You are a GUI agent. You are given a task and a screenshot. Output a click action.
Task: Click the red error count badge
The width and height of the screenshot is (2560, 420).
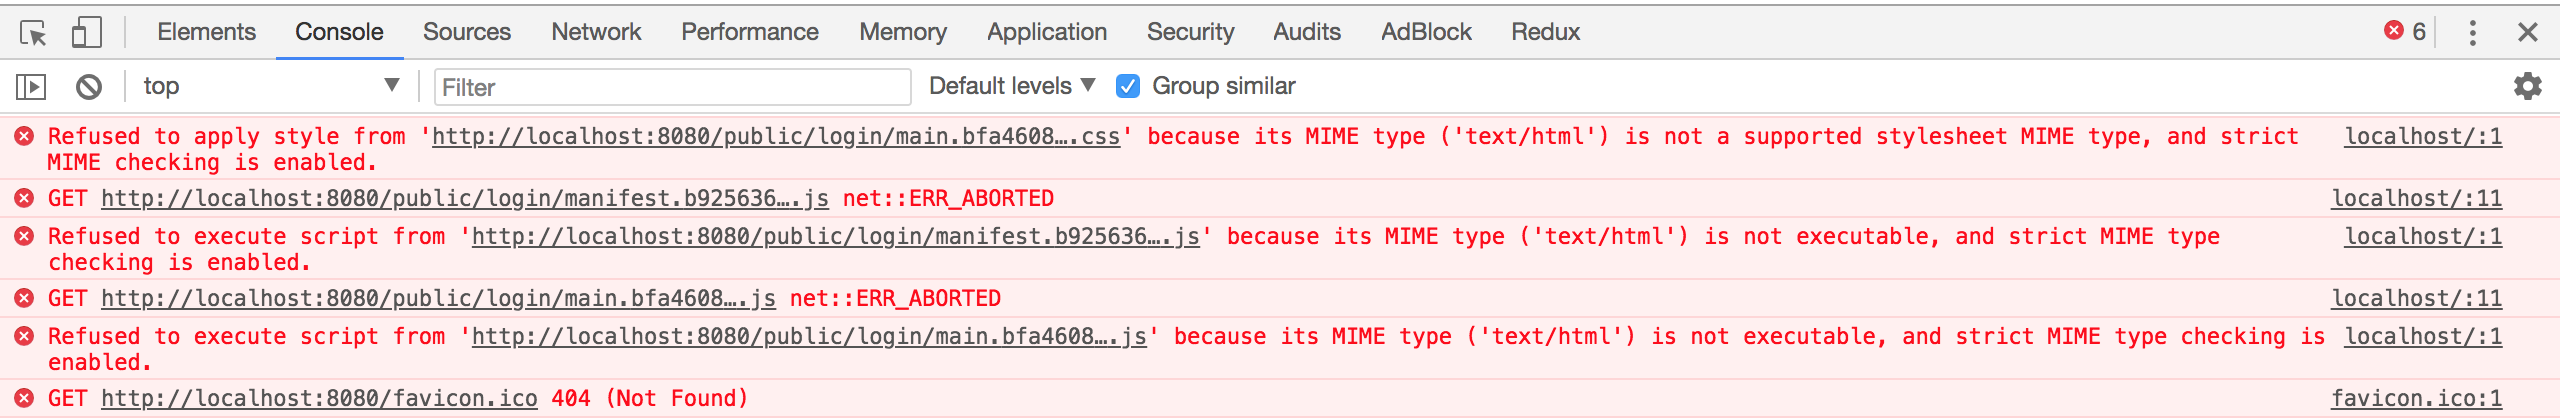(x=2405, y=32)
